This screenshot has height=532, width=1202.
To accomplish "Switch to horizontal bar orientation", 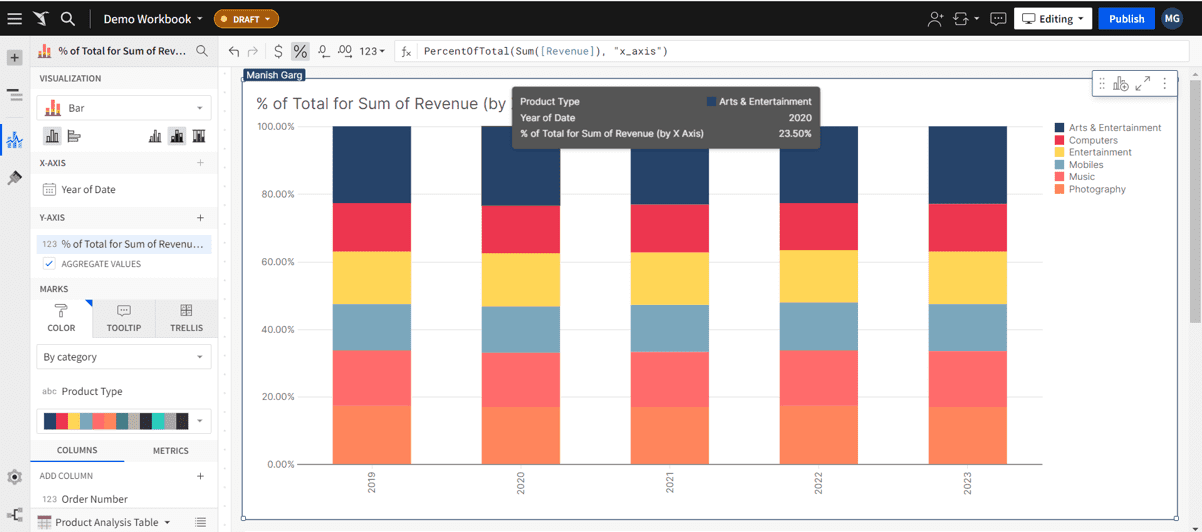I will 74,136.
